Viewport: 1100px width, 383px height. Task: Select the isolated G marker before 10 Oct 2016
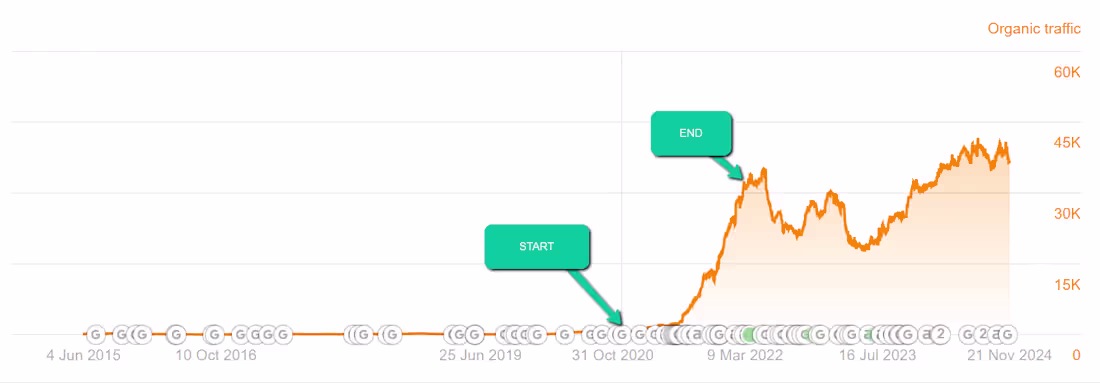click(177, 335)
